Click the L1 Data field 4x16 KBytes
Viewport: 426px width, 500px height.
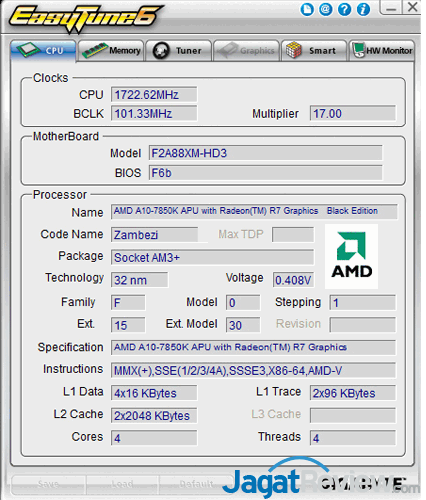click(x=154, y=393)
